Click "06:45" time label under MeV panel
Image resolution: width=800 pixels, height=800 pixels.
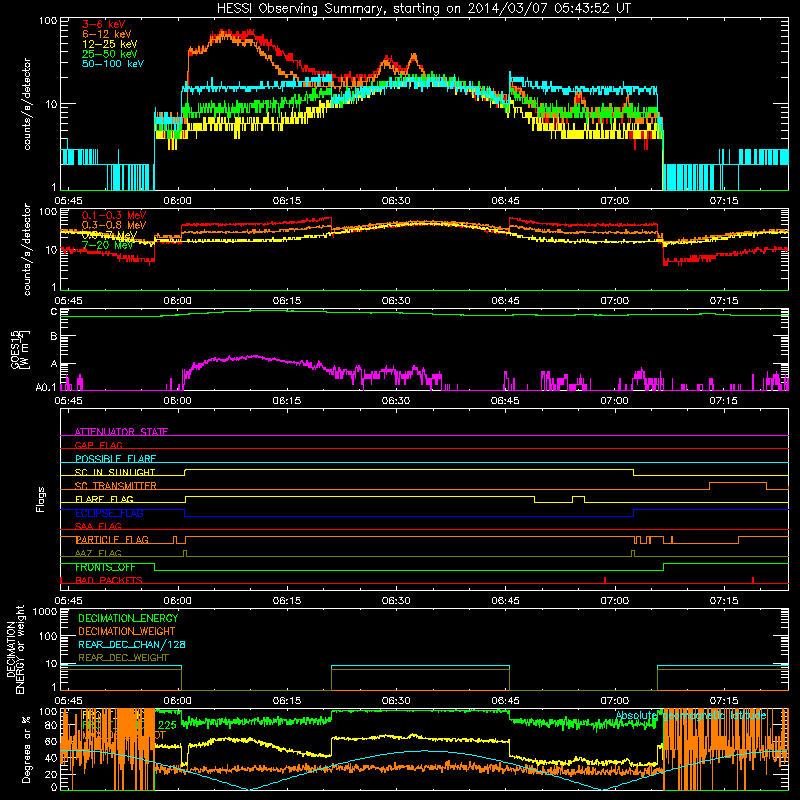pos(505,301)
